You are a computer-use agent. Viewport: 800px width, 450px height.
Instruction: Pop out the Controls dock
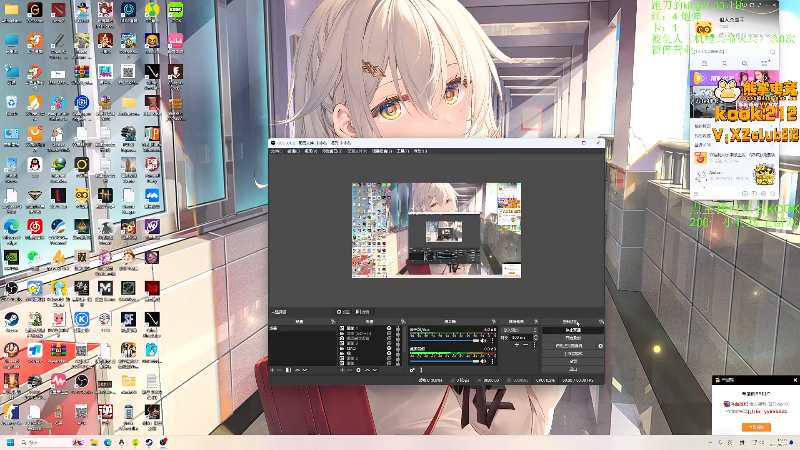[601, 321]
